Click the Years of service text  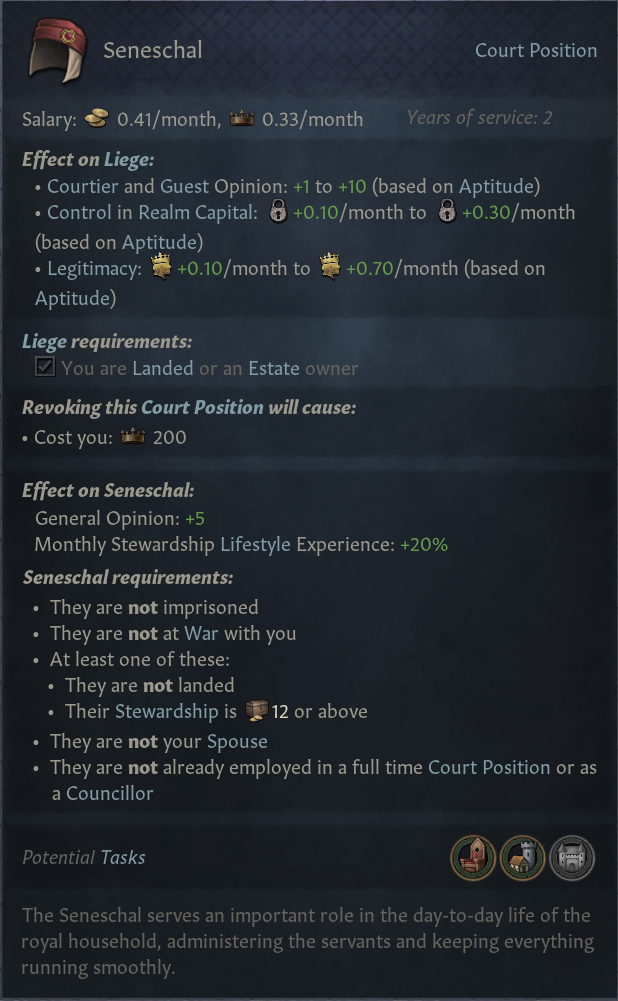click(479, 118)
